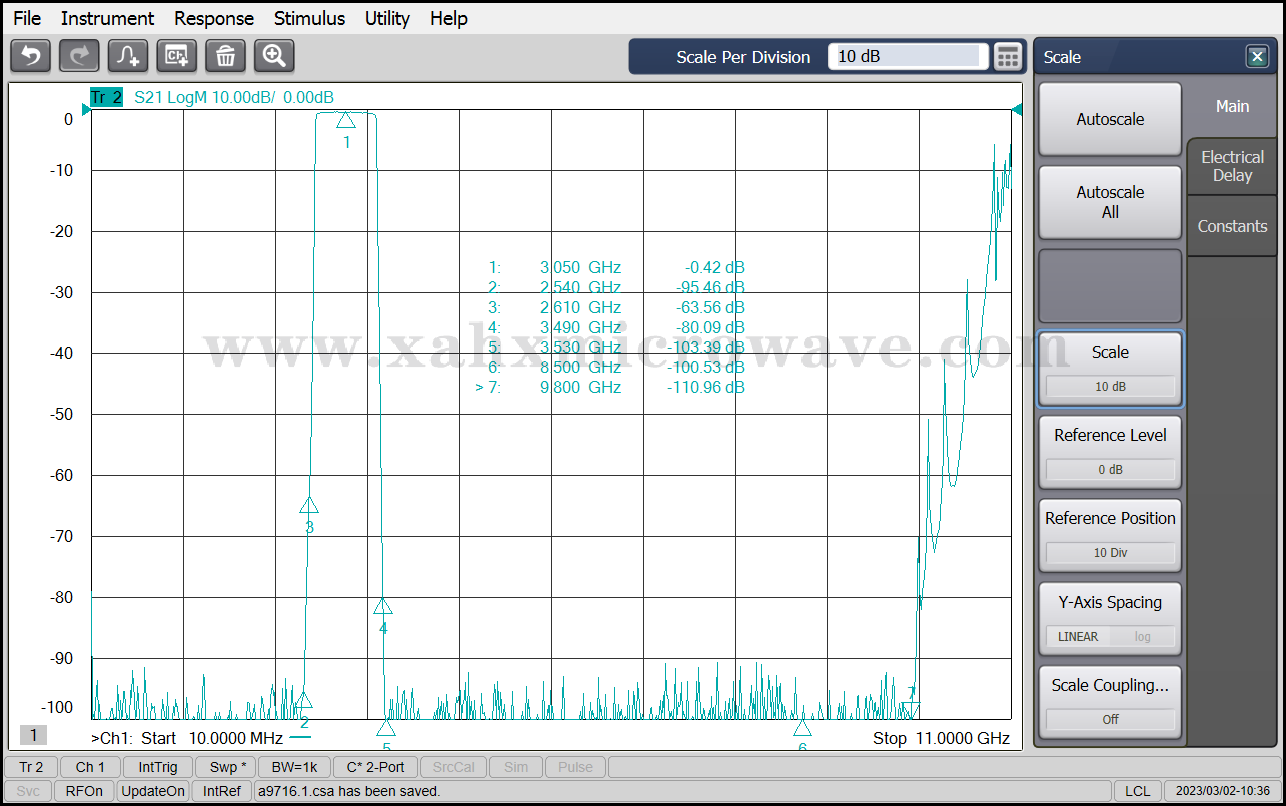Click the Stop 11.0000 GHz label
Screen dimensions: 1286x806
[941, 739]
